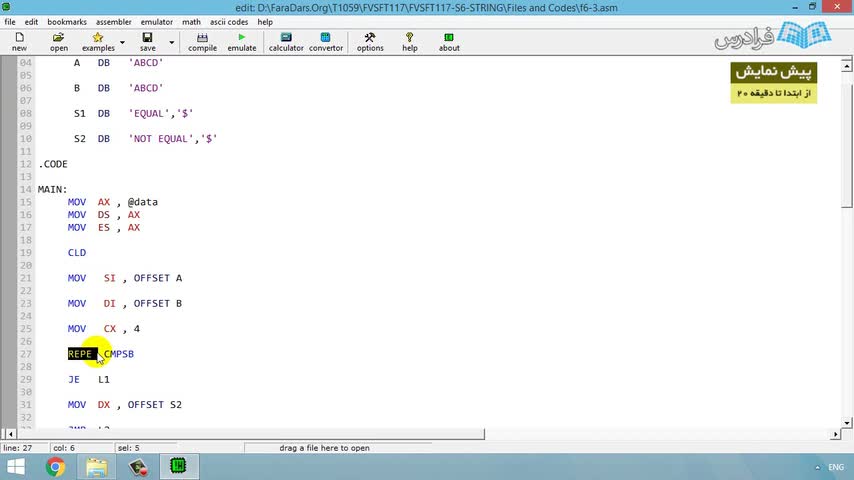Open the help menu in menu bar
This screenshot has height=480, width=854.
tap(265, 22)
